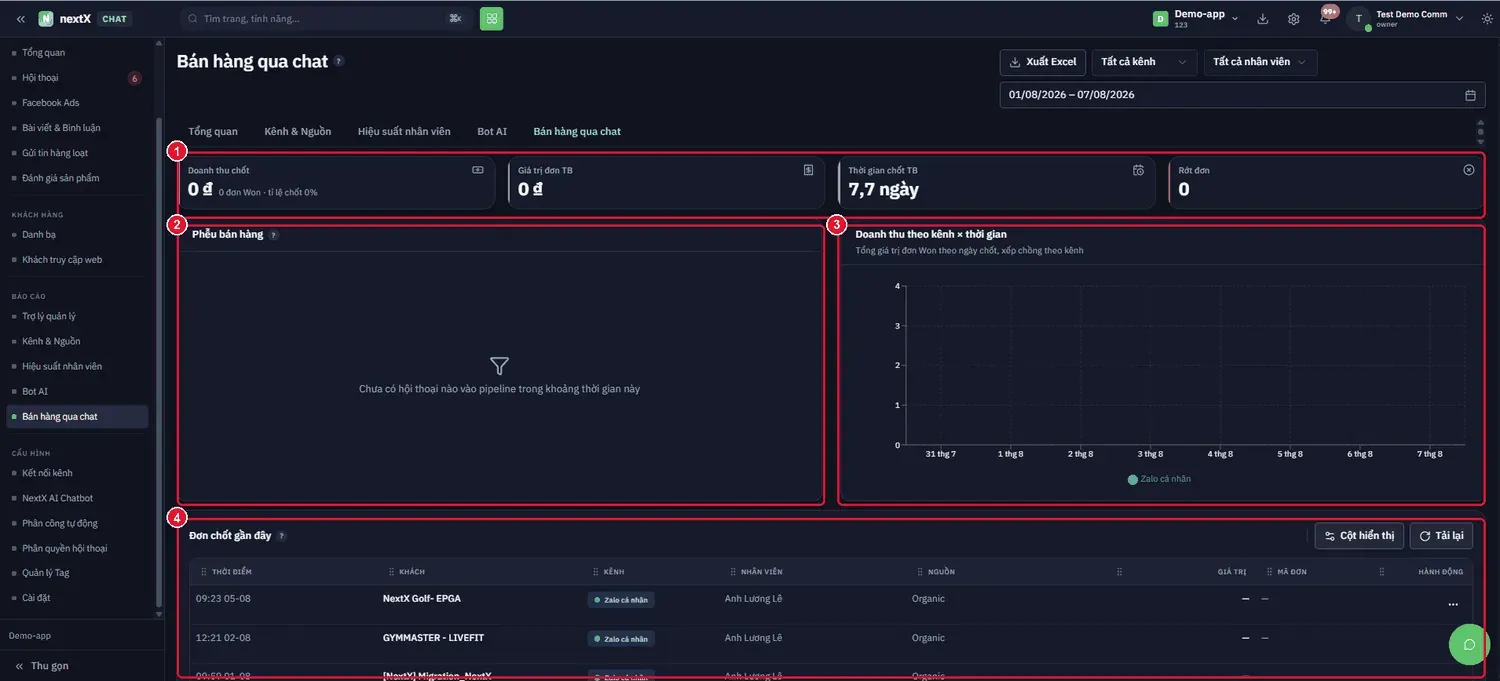Click the help icon beside the page title

pos(339,61)
